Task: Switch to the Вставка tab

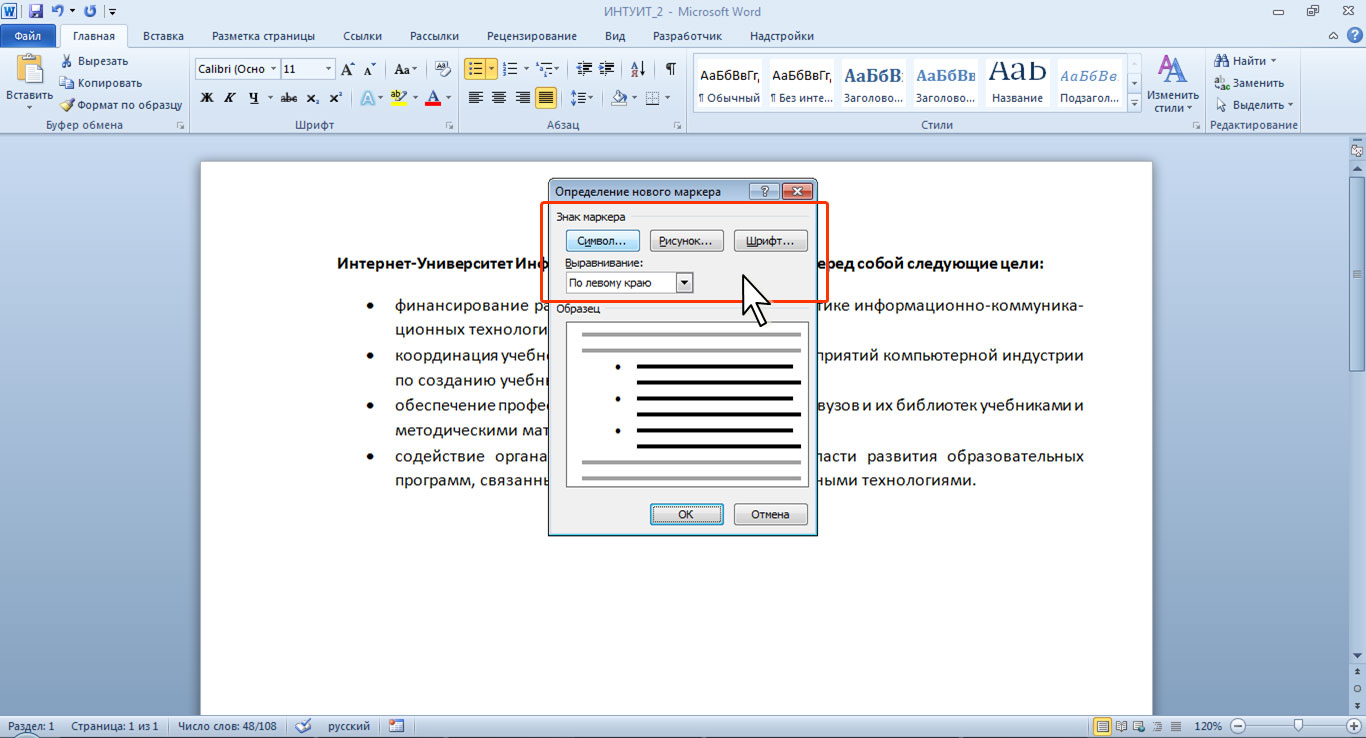Action: click(x=163, y=36)
